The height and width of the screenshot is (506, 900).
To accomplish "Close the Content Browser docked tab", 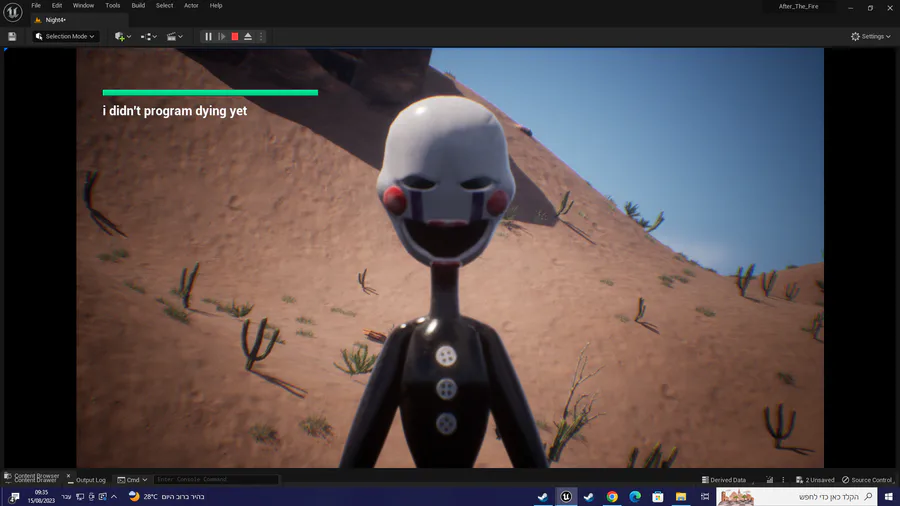I will click(68, 476).
